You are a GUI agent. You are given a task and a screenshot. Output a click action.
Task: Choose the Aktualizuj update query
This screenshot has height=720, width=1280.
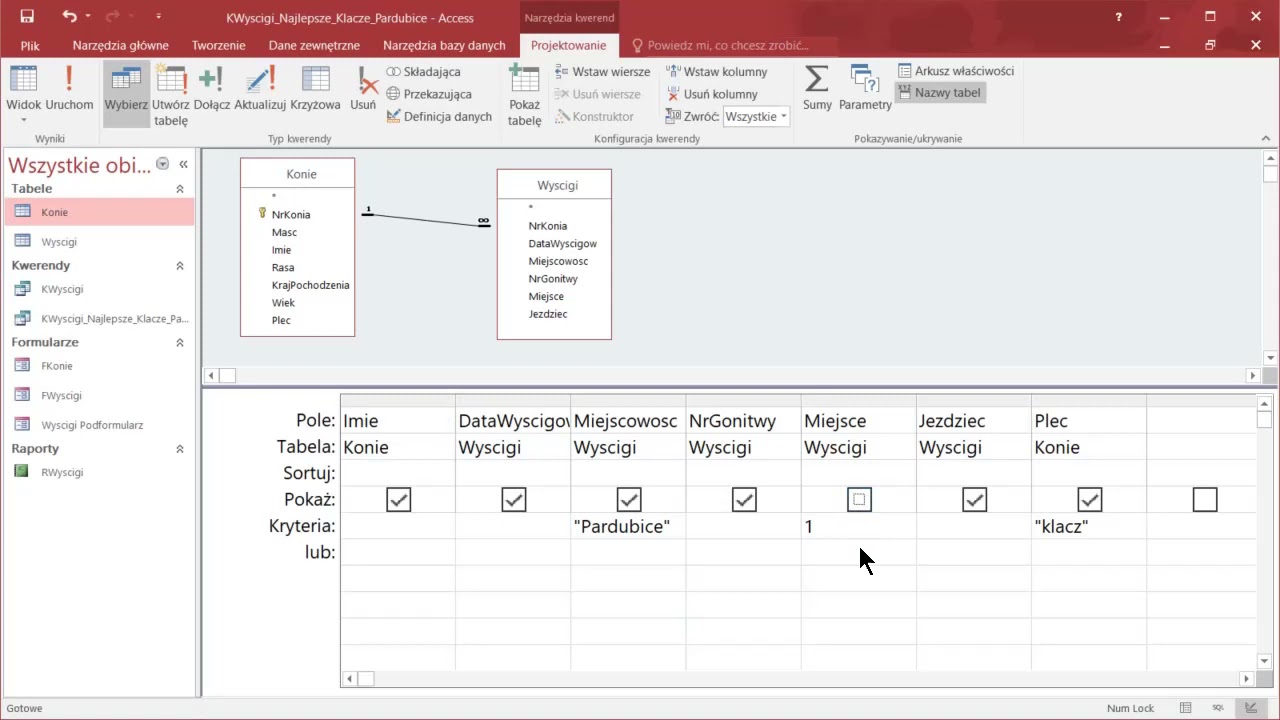point(261,90)
